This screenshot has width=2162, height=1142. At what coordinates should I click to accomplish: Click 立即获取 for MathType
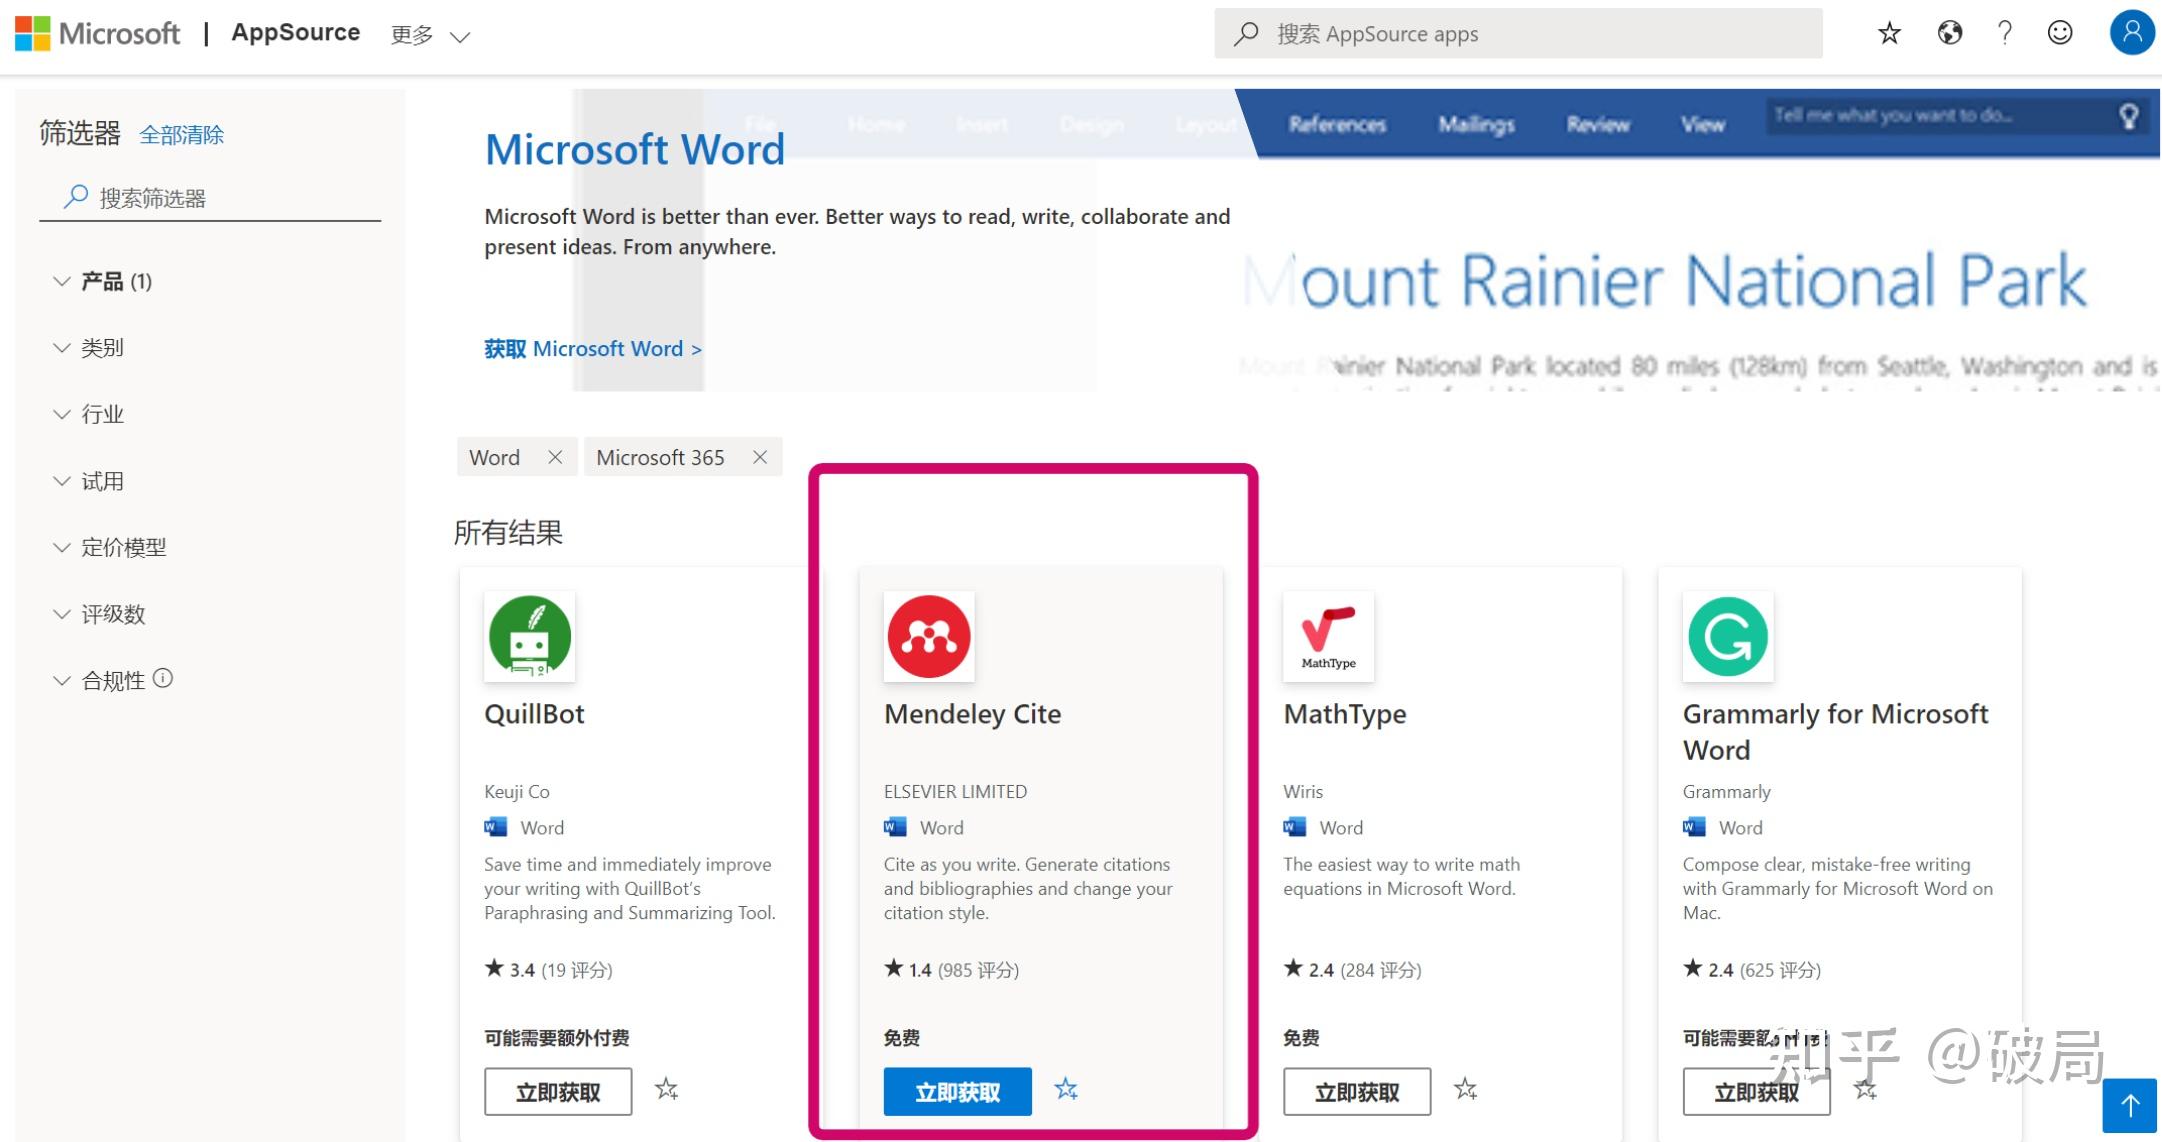tap(1357, 1092)
